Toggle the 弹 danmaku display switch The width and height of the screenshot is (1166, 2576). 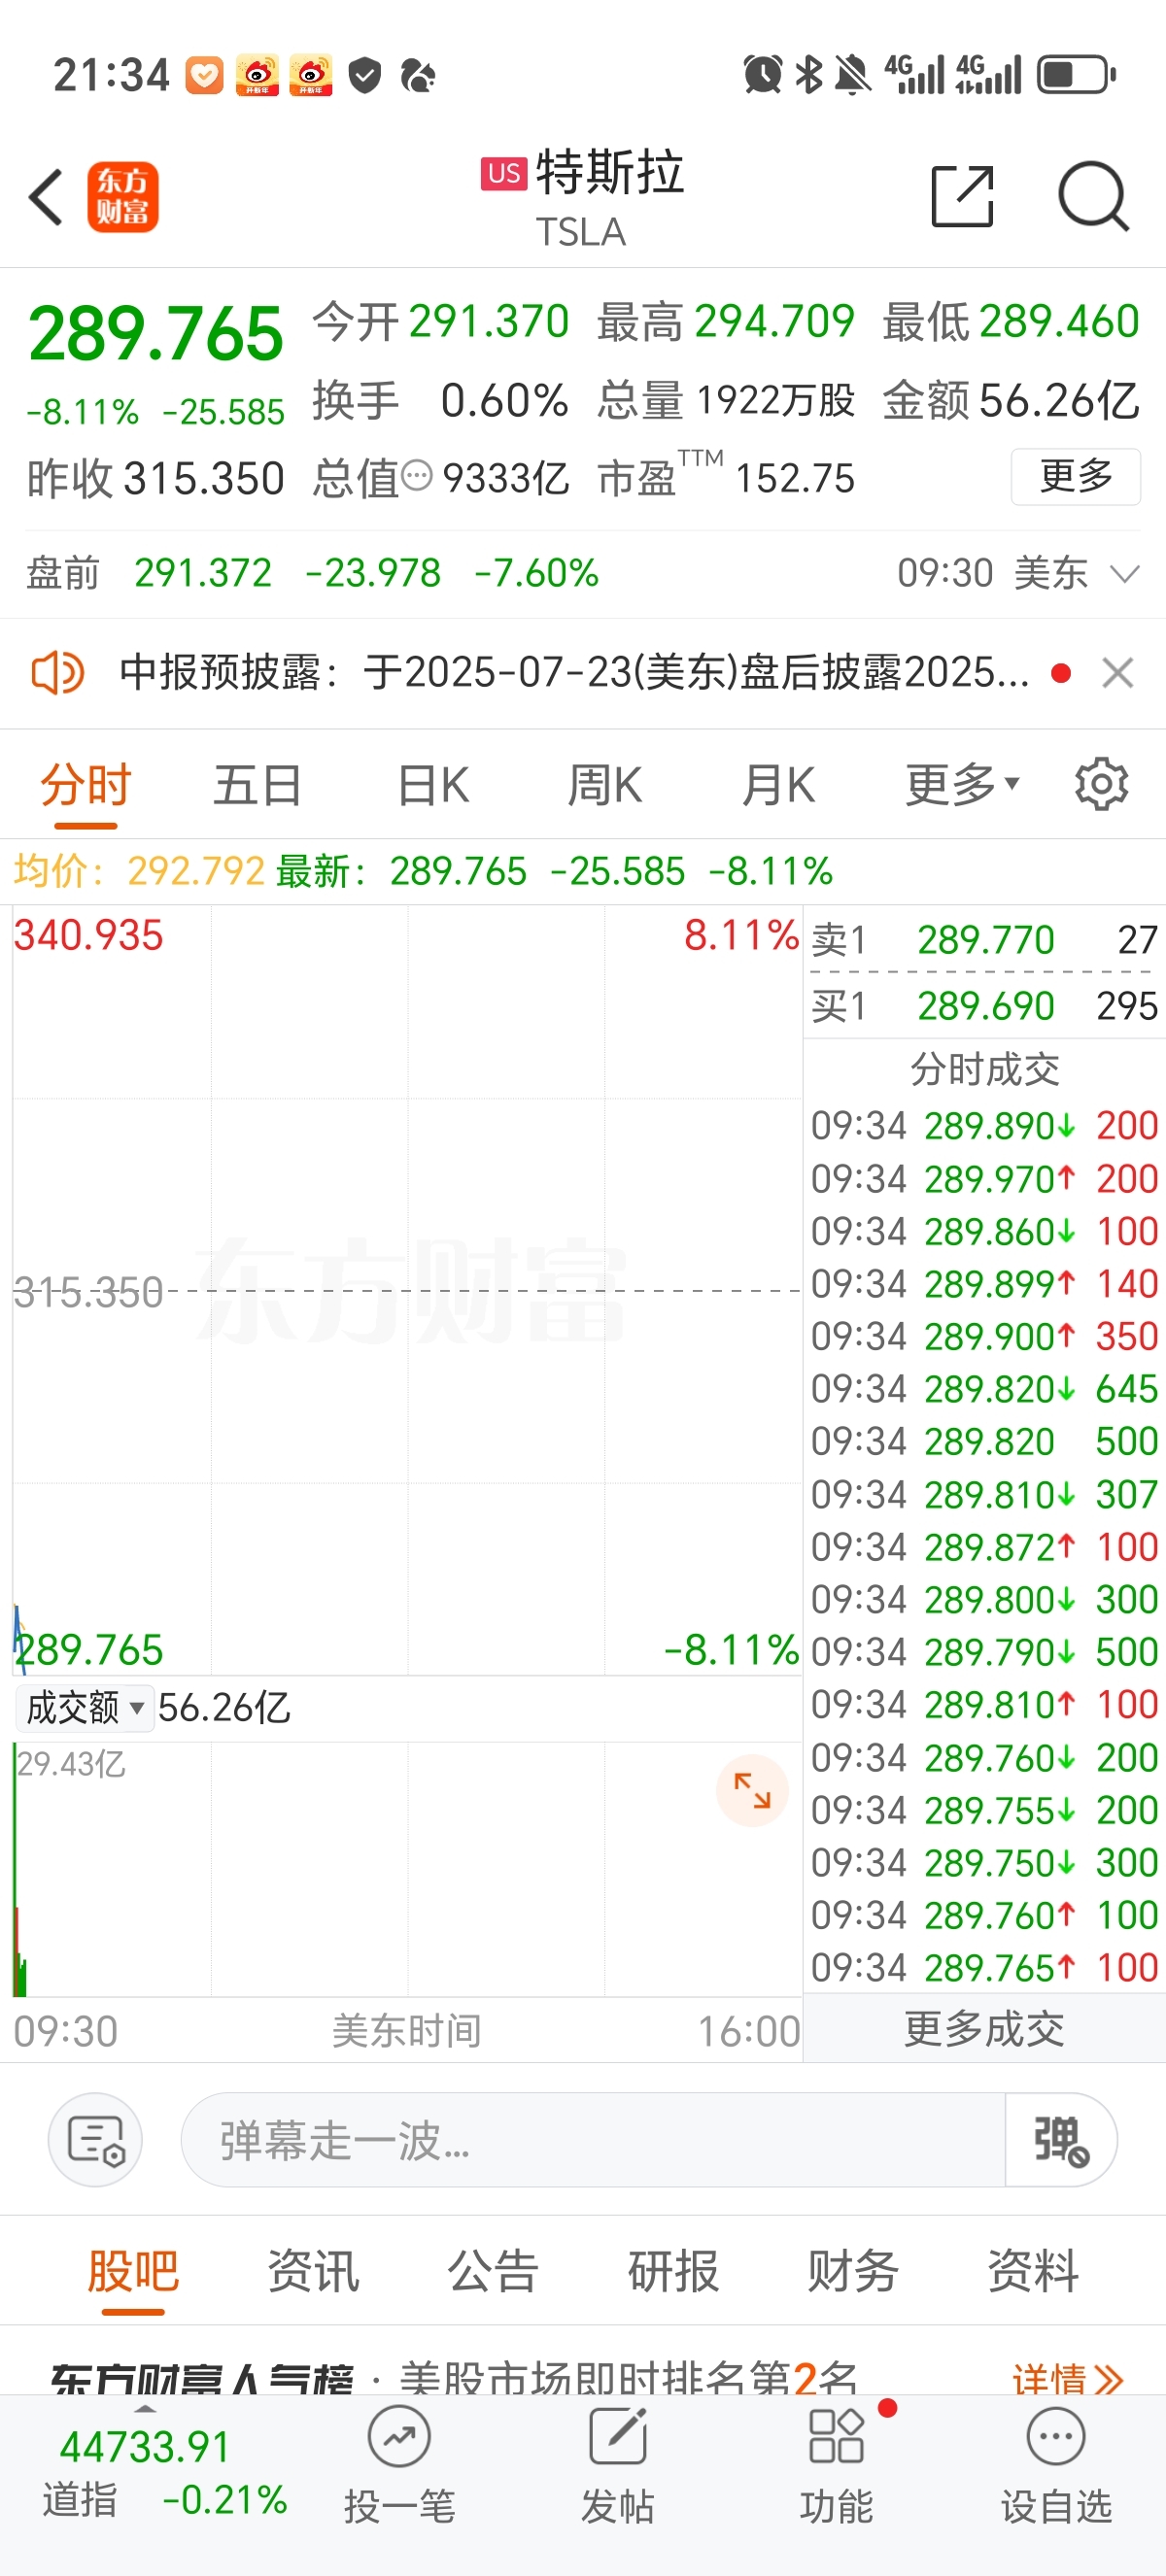[x=1061, y=2140]
